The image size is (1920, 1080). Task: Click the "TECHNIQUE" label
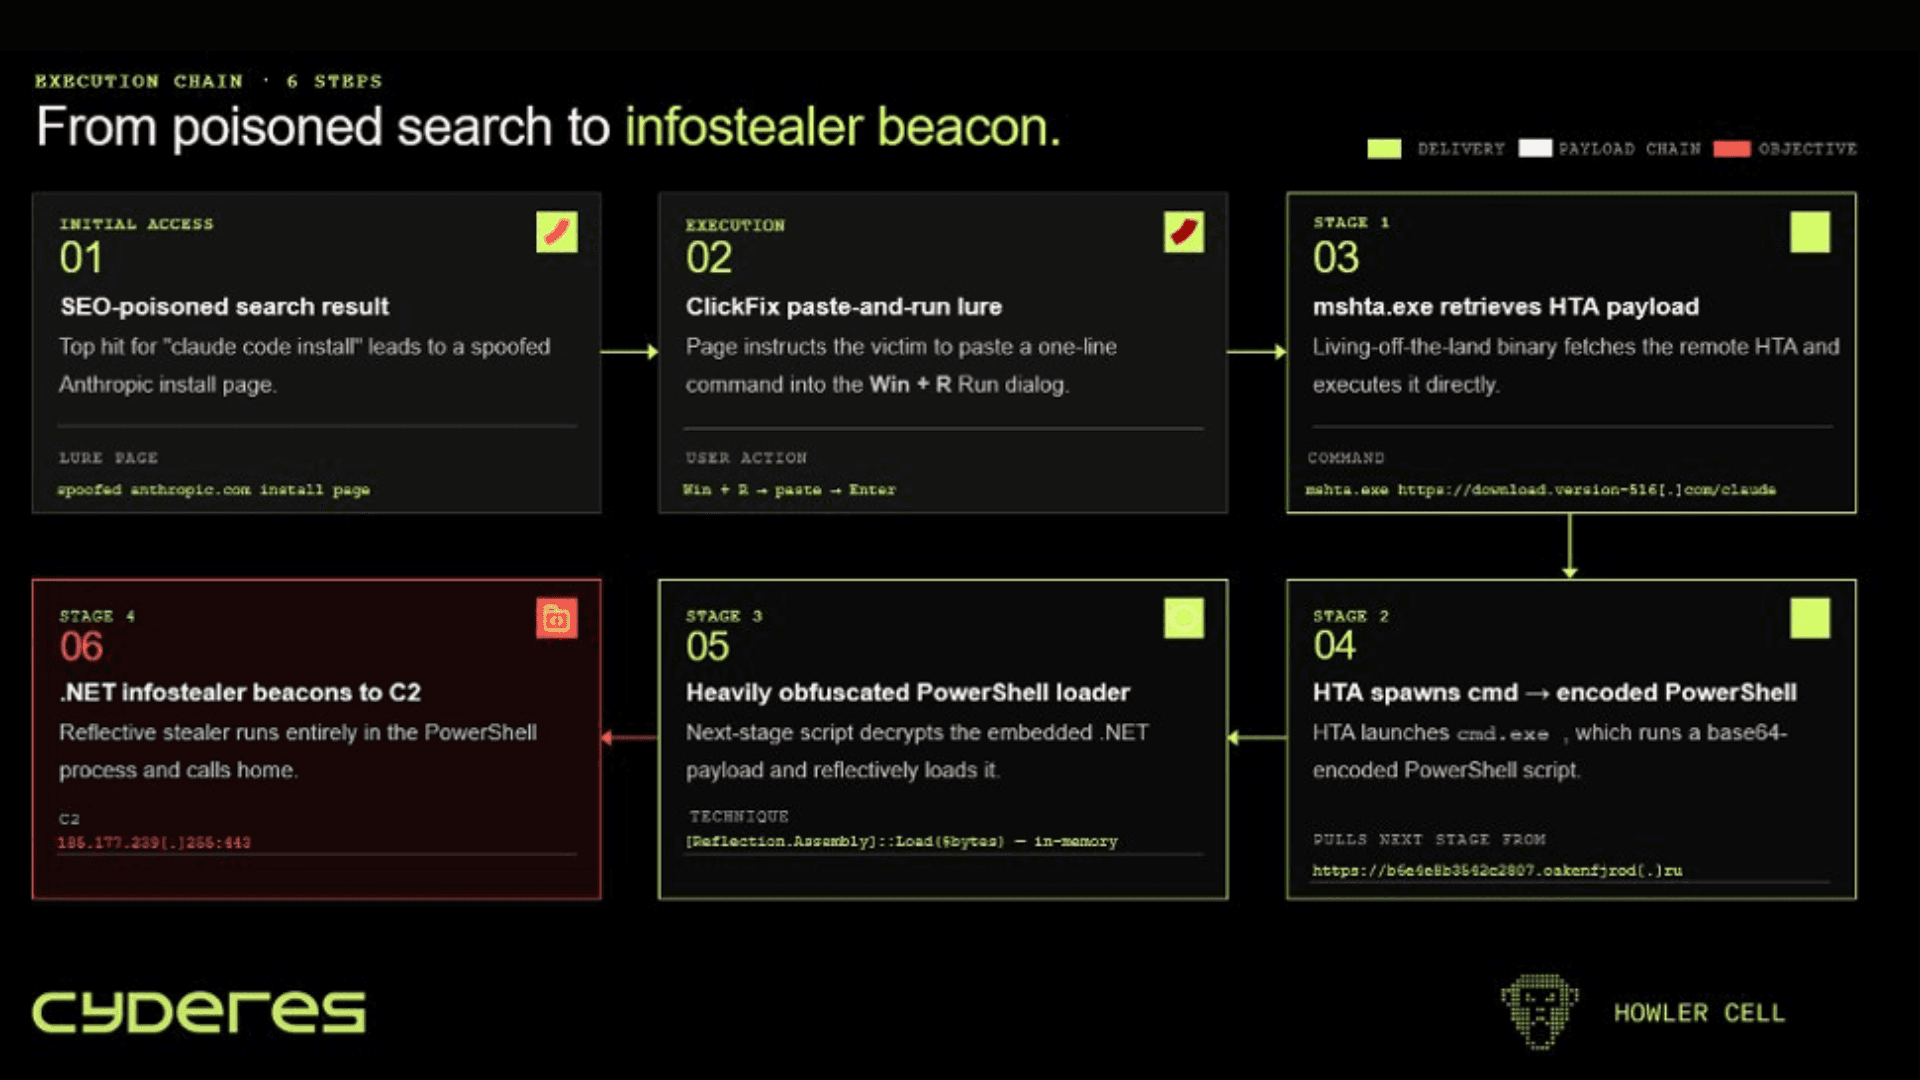739,817
